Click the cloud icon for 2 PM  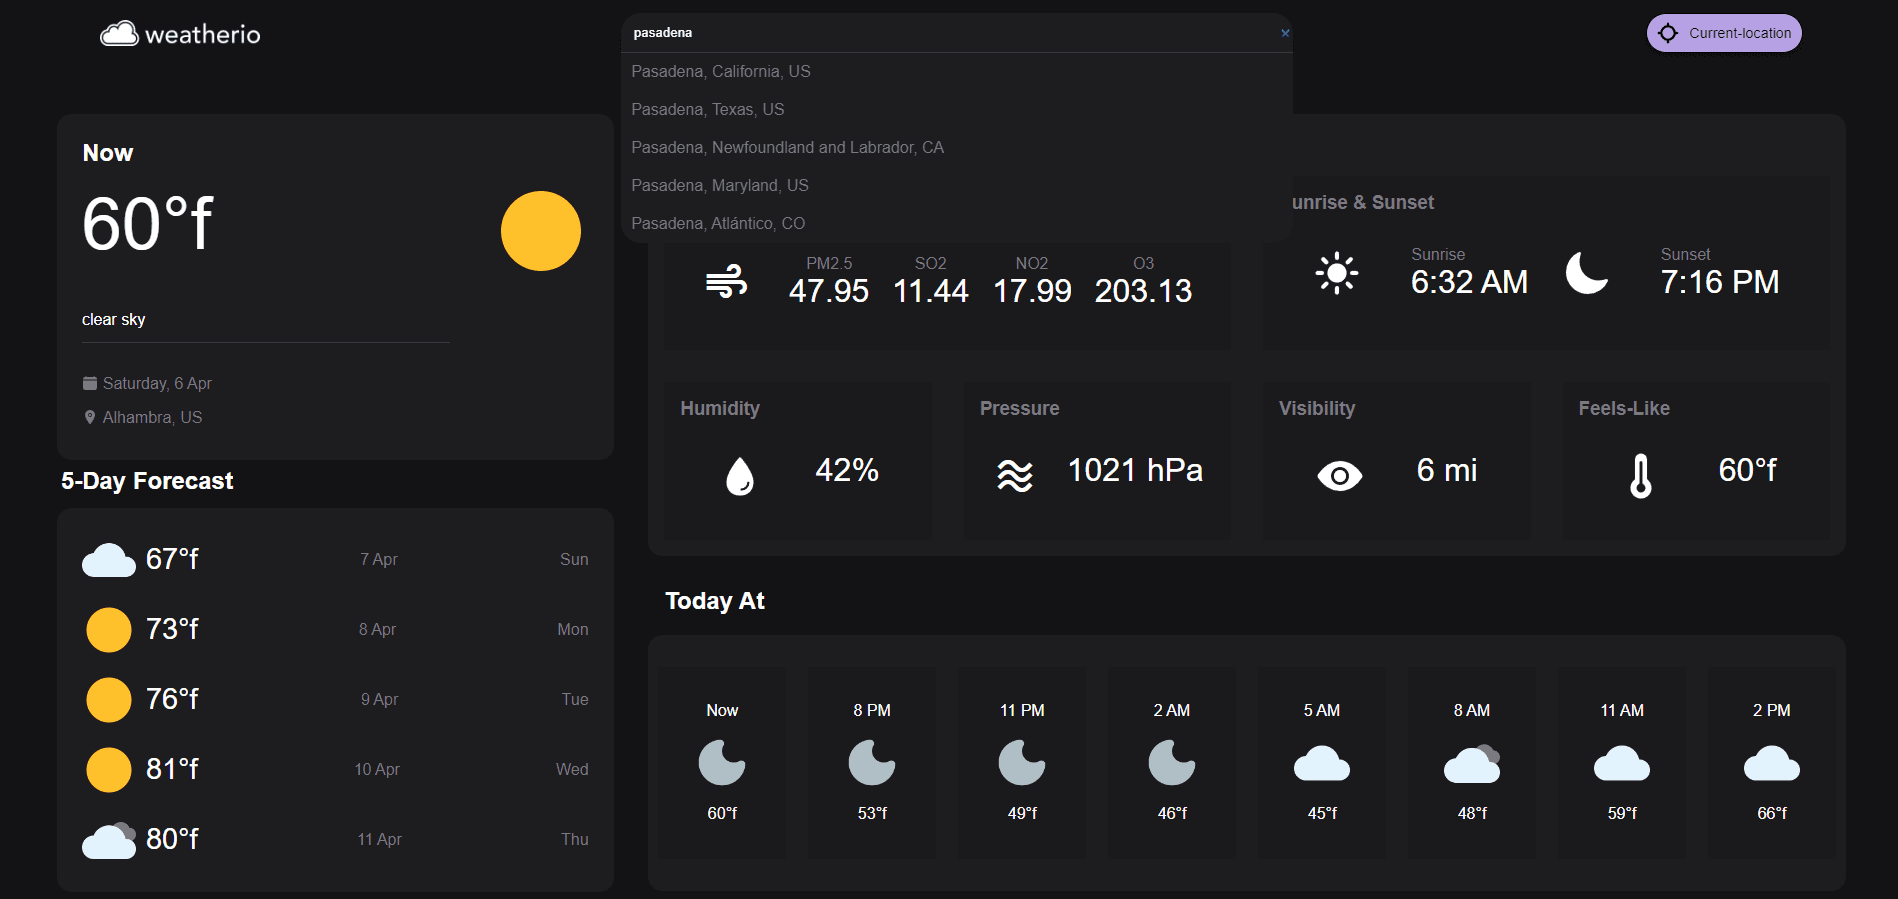(1772, 763)
